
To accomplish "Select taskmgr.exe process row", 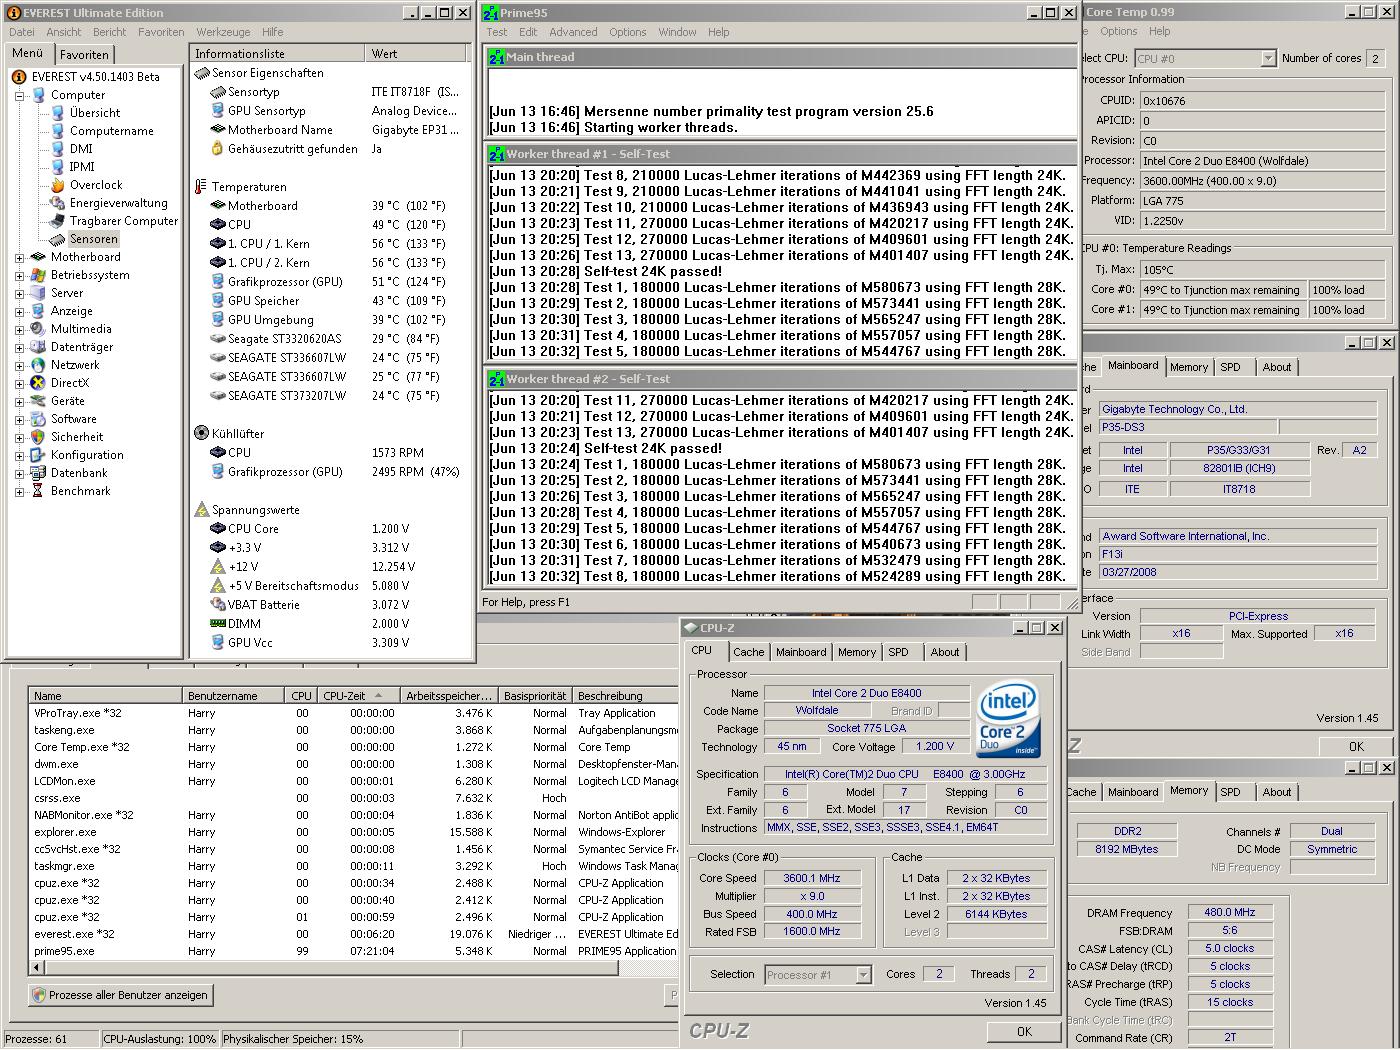I will 354,866.
